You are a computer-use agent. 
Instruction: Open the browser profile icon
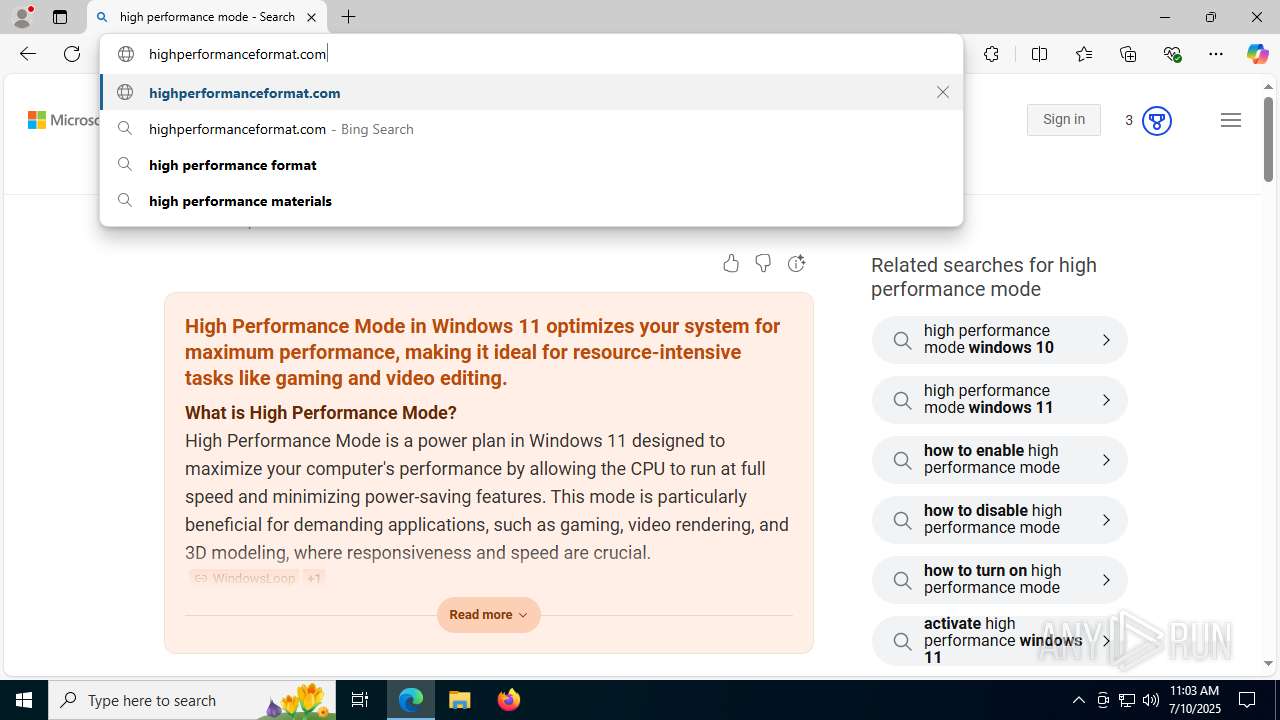22,17
